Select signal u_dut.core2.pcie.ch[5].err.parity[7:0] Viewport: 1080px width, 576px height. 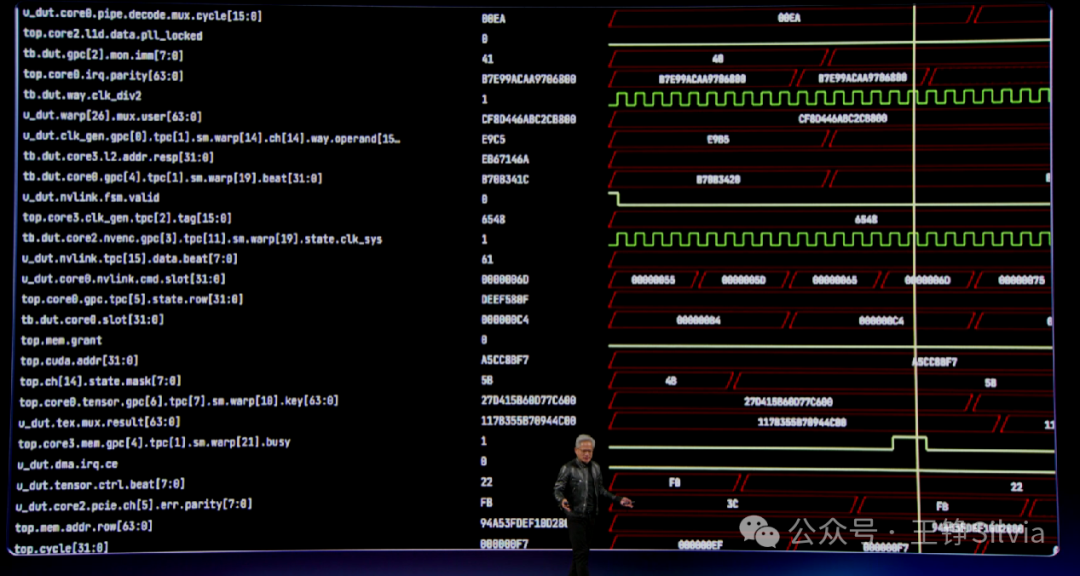click(x=134, y=505)
